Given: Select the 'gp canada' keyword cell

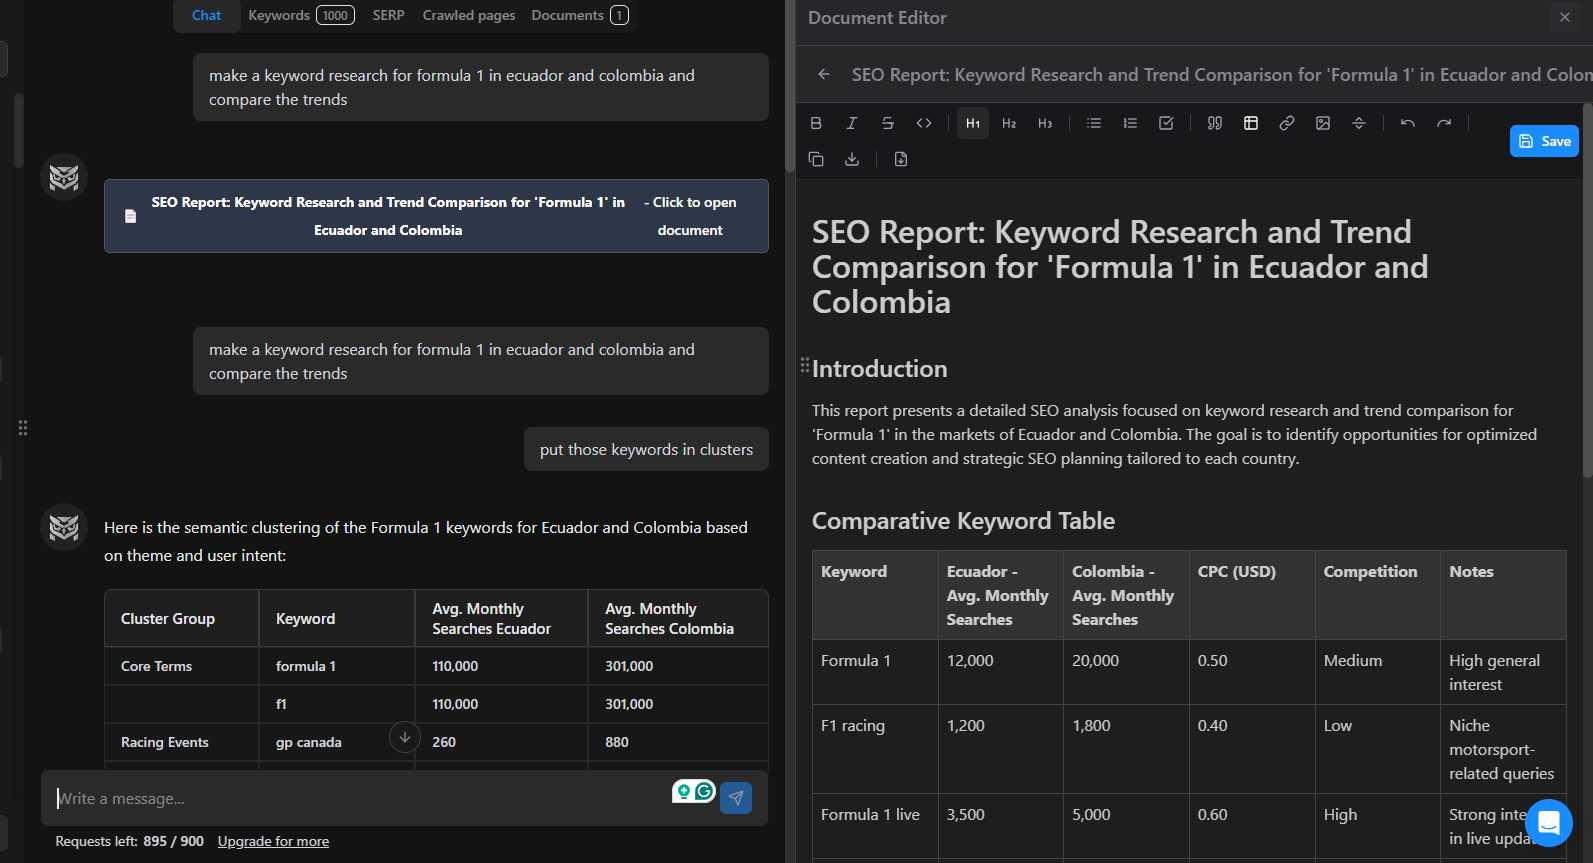Looking at the screenshot, I should point(337,742).
